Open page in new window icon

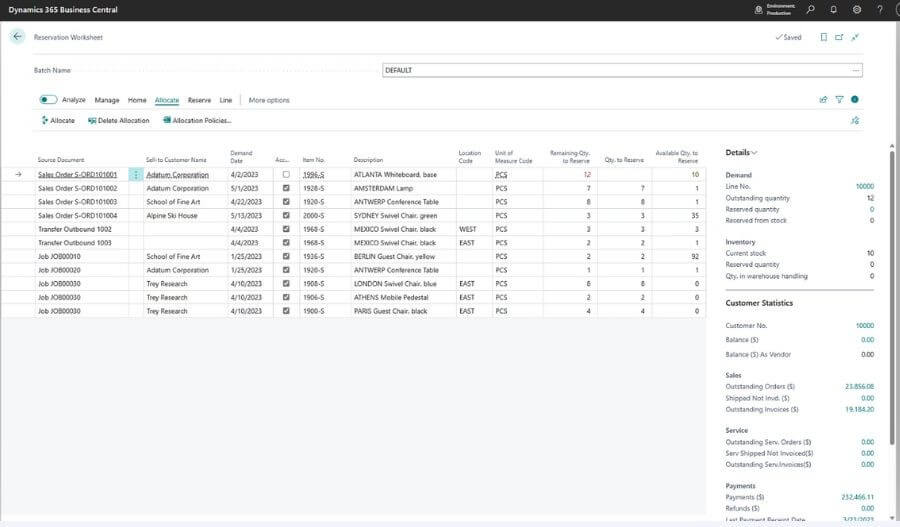839,37
